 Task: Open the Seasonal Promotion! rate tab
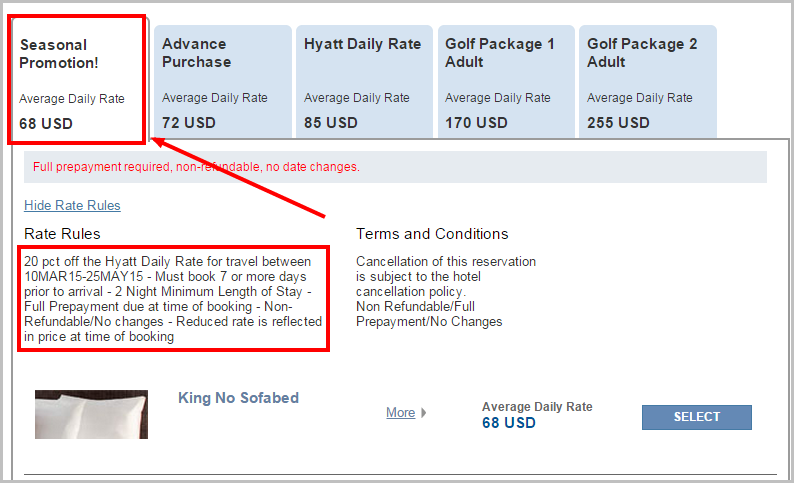(x=77, y=79)
